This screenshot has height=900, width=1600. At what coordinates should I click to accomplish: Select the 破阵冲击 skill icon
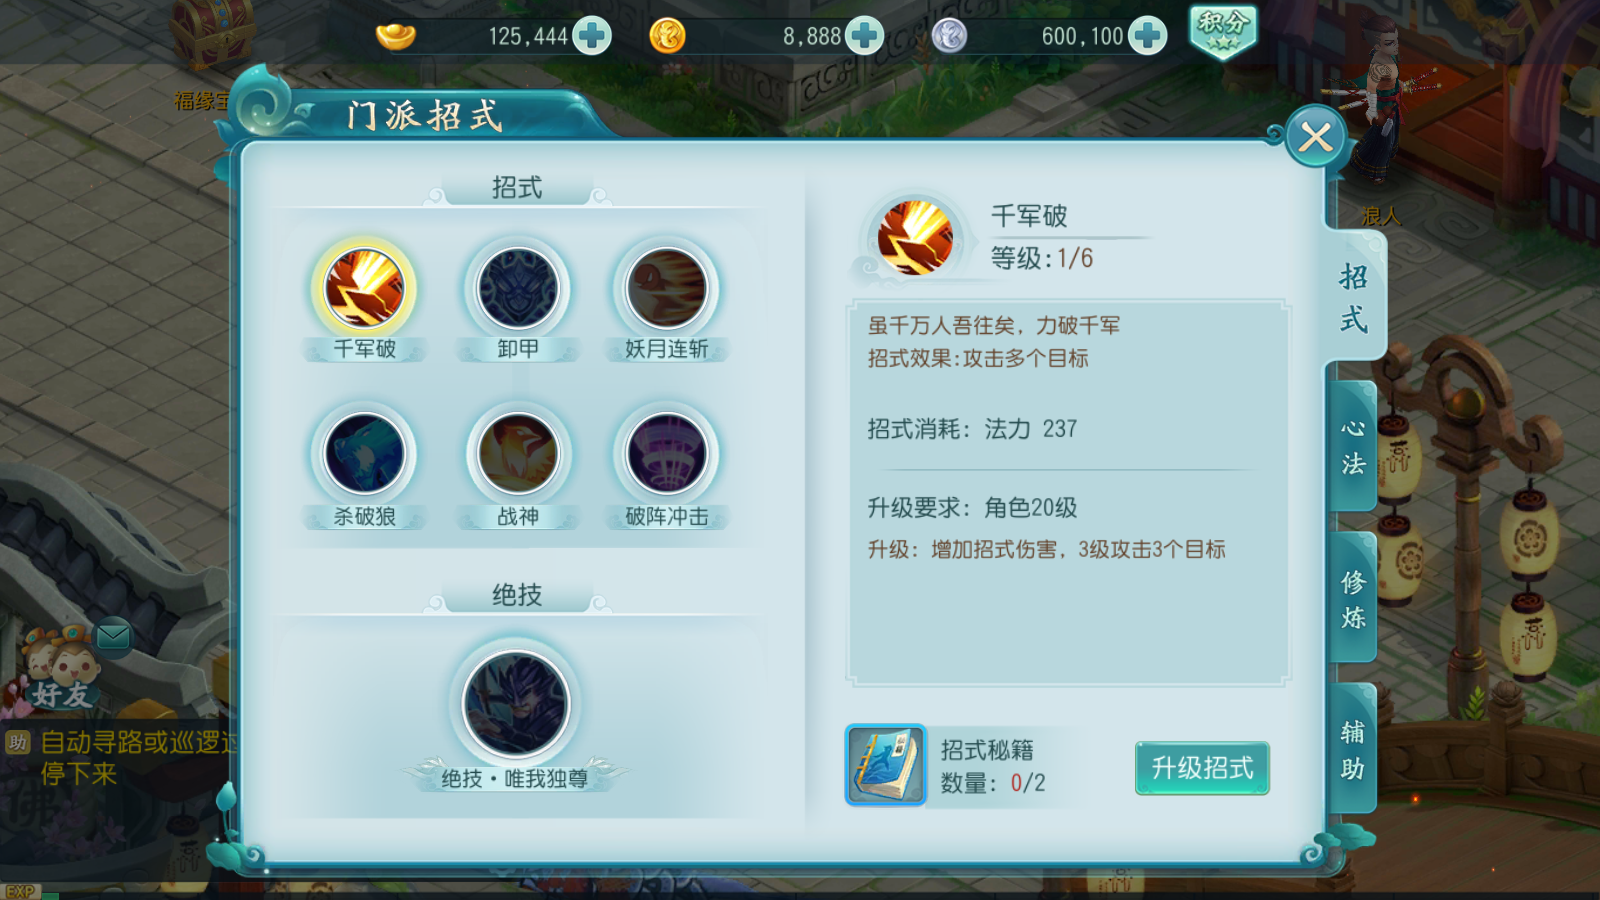coord(666,454)
